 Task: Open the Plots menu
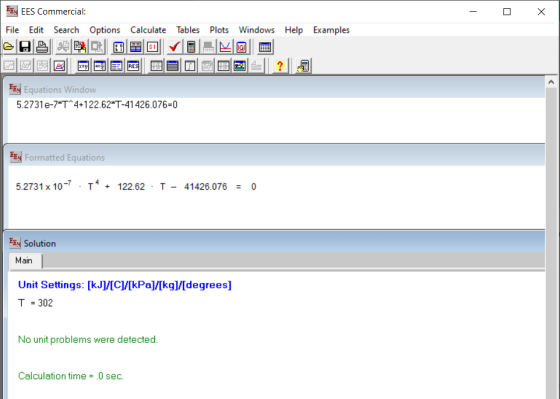[219, 30]
